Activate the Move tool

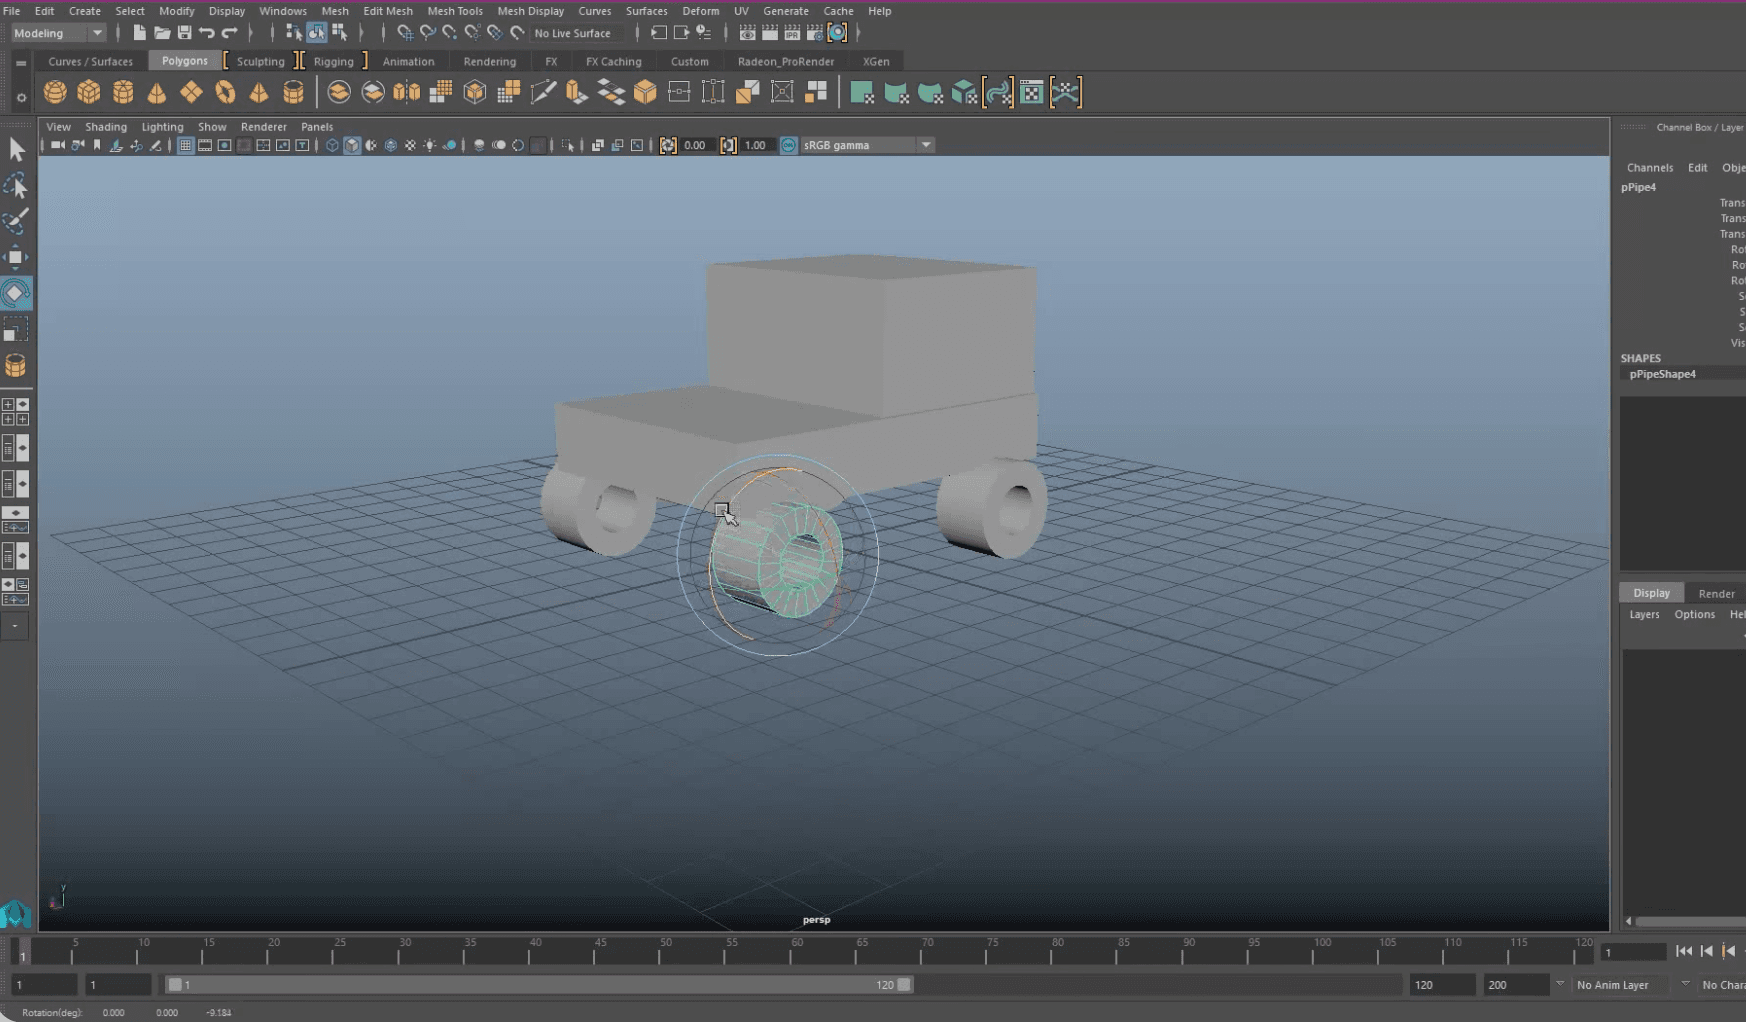click(16, 257)
